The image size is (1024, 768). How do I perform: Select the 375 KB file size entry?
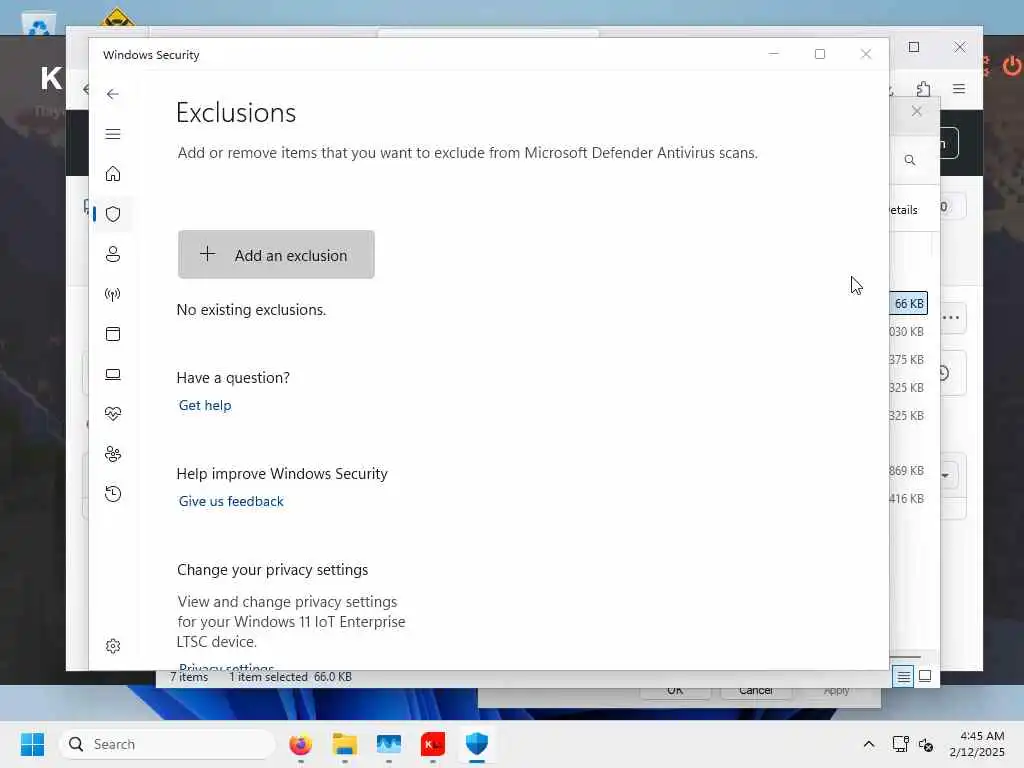(906, 360)
